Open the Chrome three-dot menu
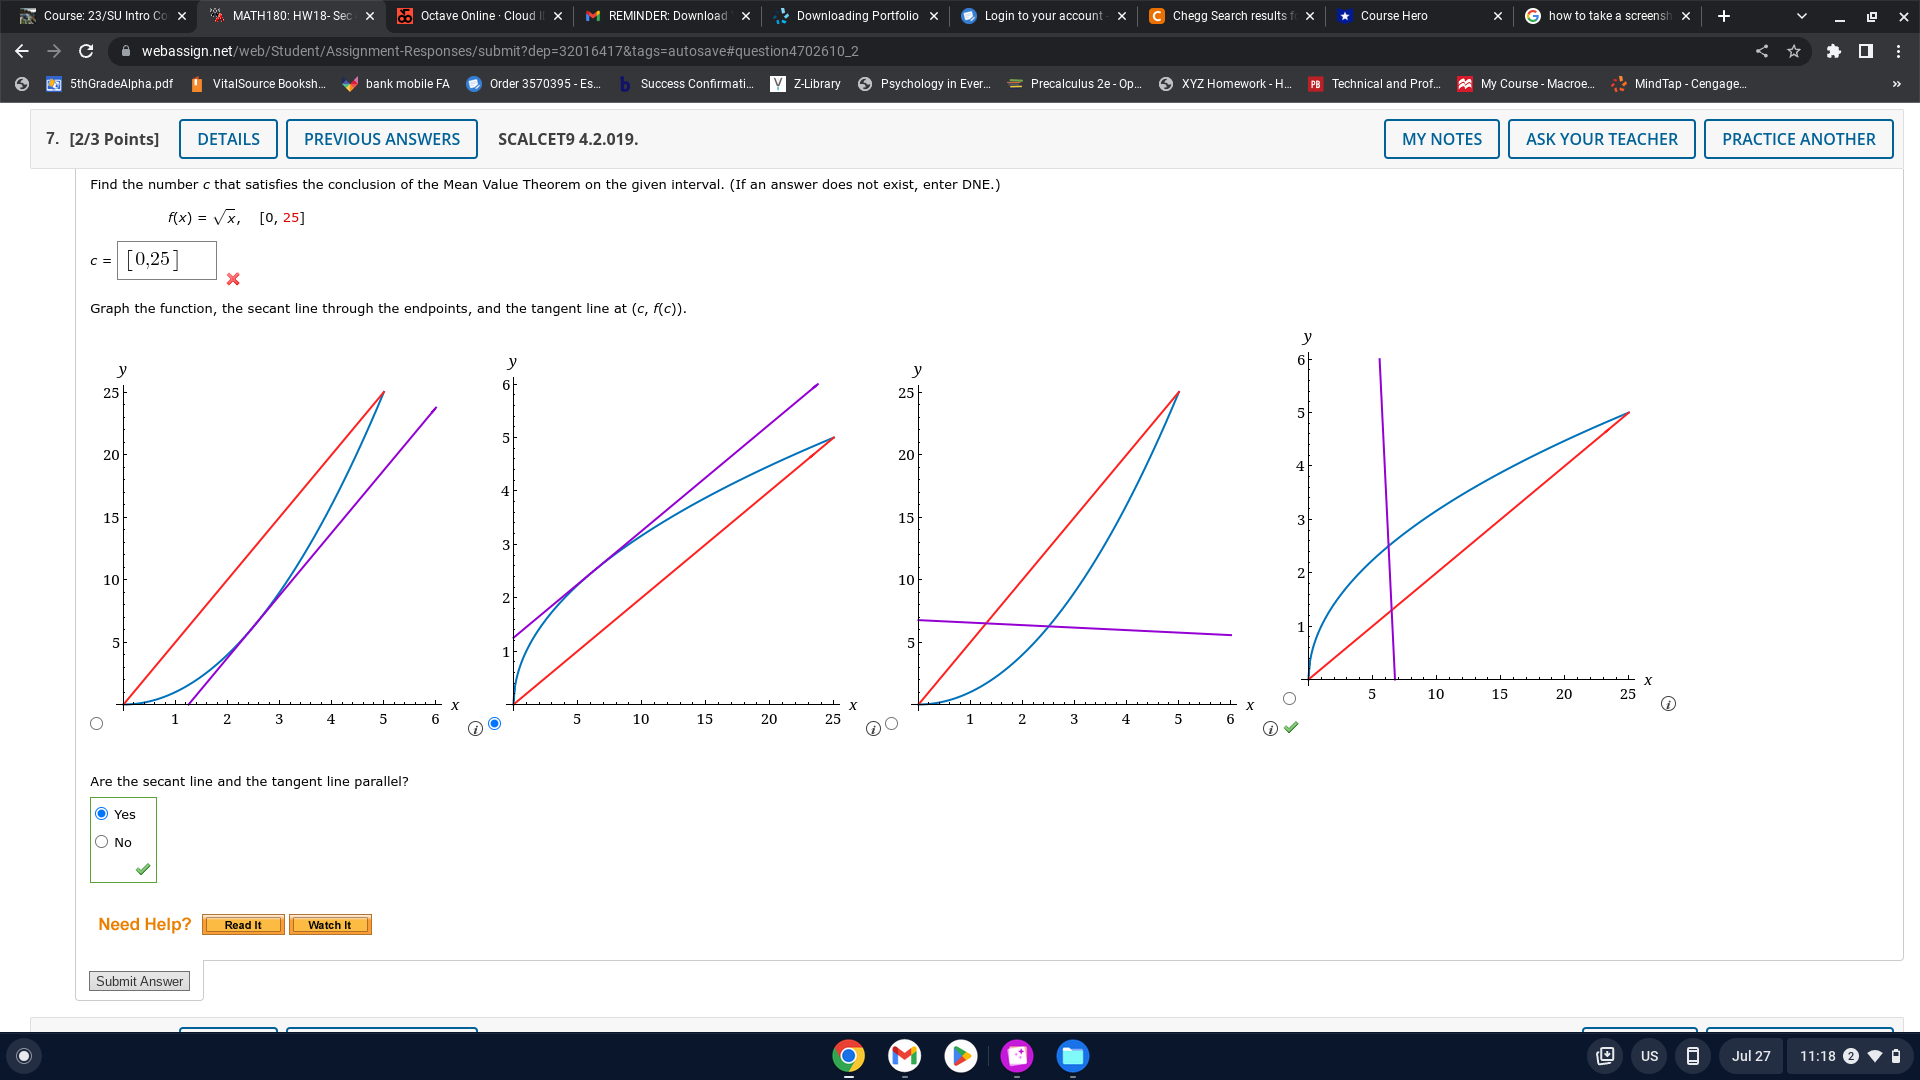Image resolution: width=1920 pixels, height=1080 pixels. (x=1898, y=51)
